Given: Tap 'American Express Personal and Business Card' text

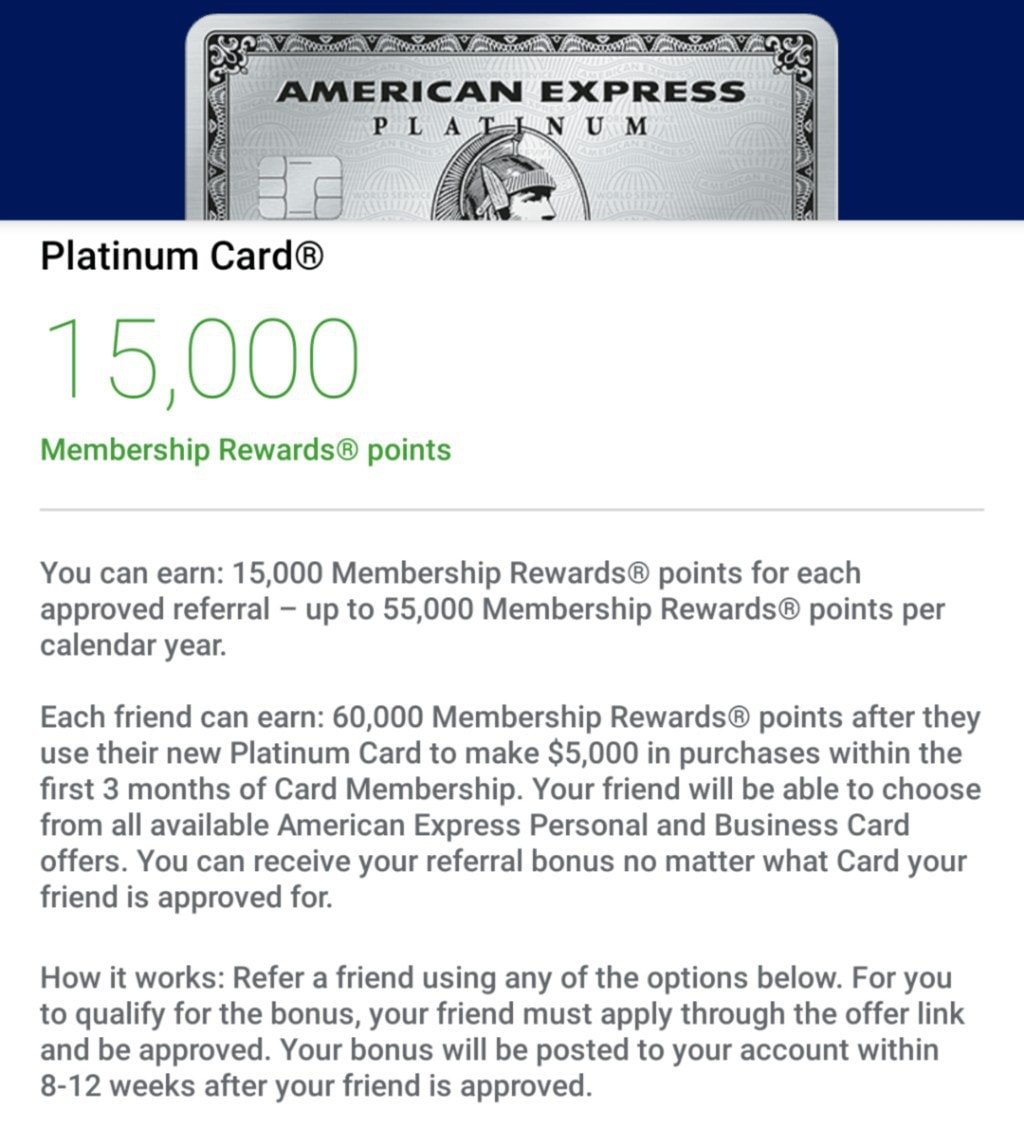Looking at the screenshot, I should 593,825.
